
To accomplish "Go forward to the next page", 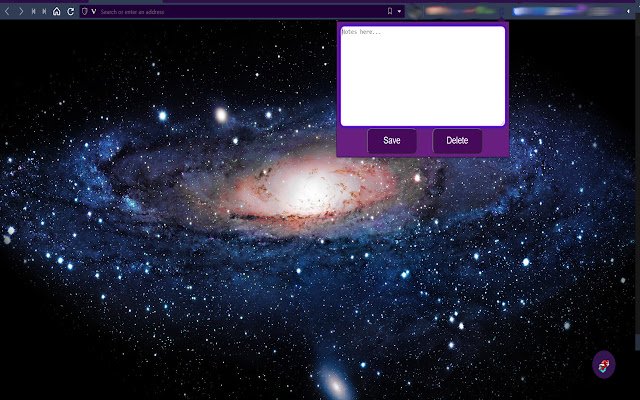I will [x=21, y=12].
